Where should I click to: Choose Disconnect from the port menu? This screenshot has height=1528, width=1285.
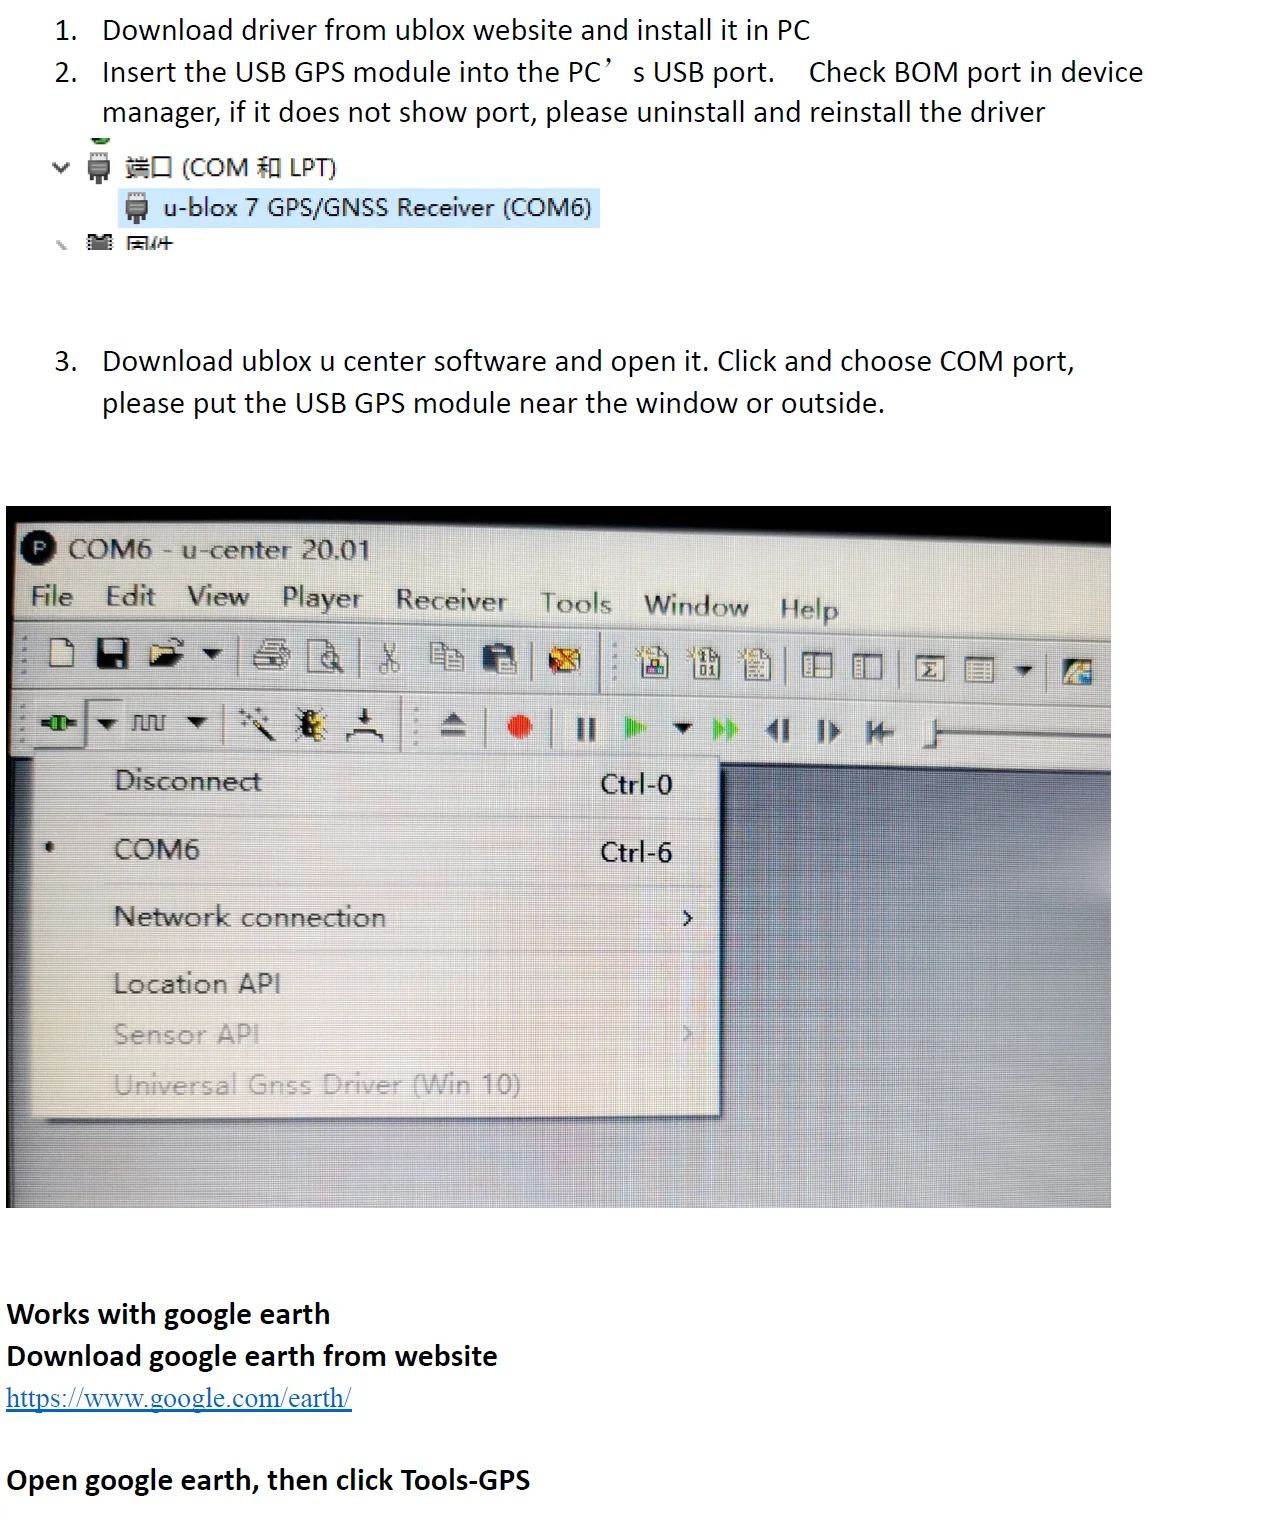[376, 782]
